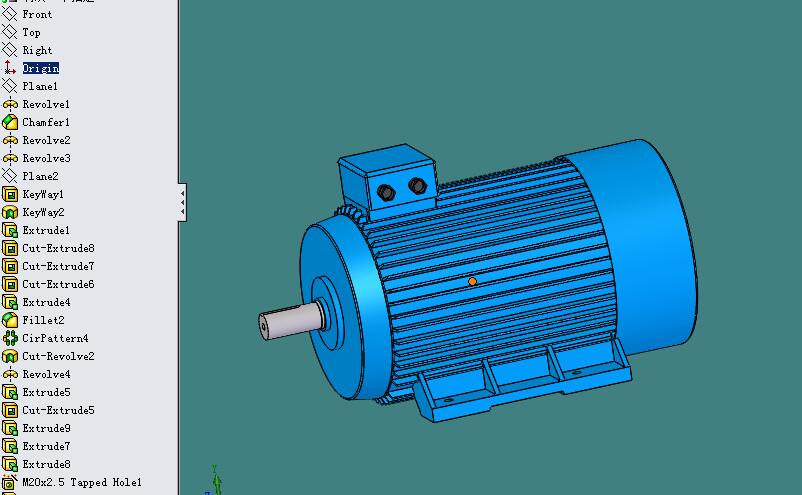This screenshot has width=802, height=495.
Task: Click the Chamfer1 feature icon
Action: [10, 122]
